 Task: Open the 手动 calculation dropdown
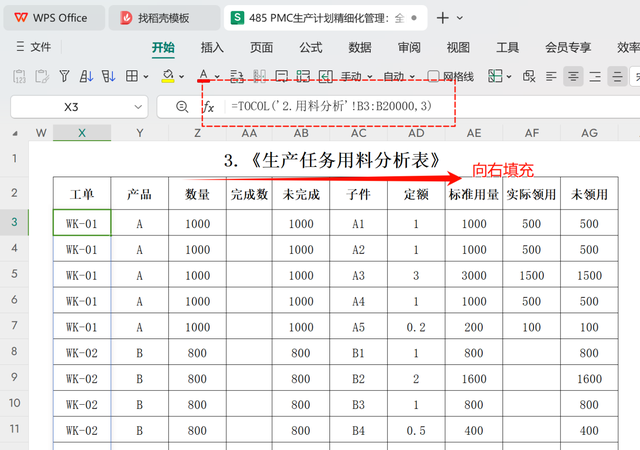[357, 77]
